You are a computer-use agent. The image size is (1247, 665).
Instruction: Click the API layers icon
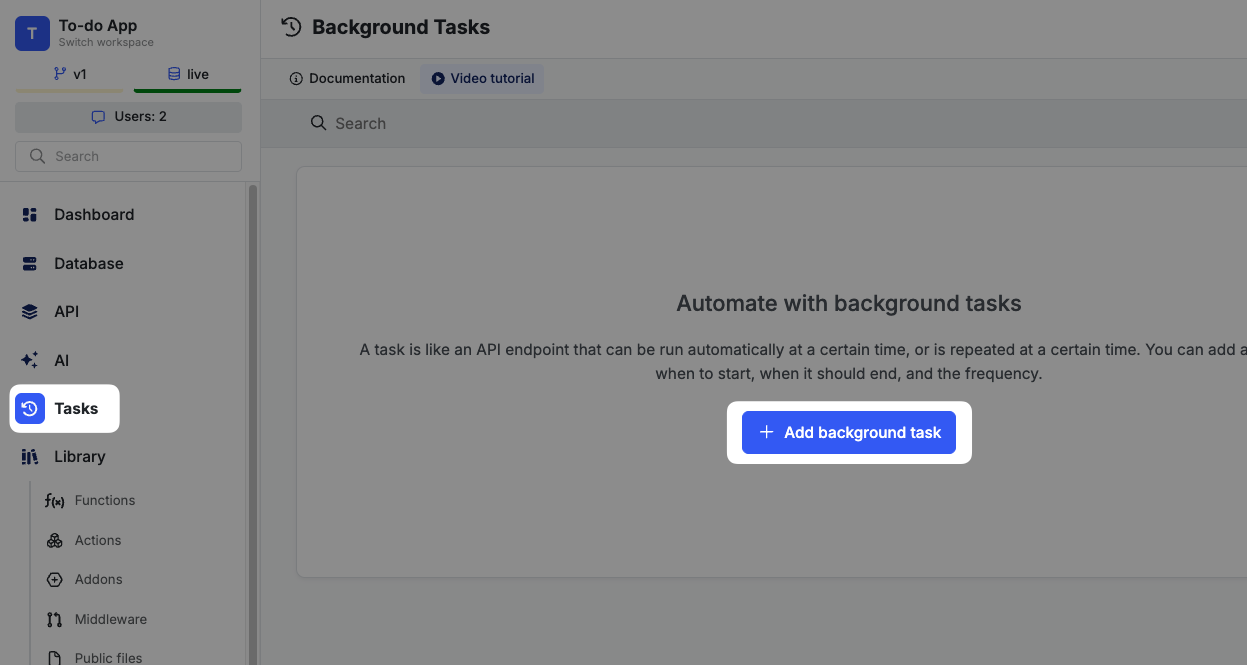point(30,312)
